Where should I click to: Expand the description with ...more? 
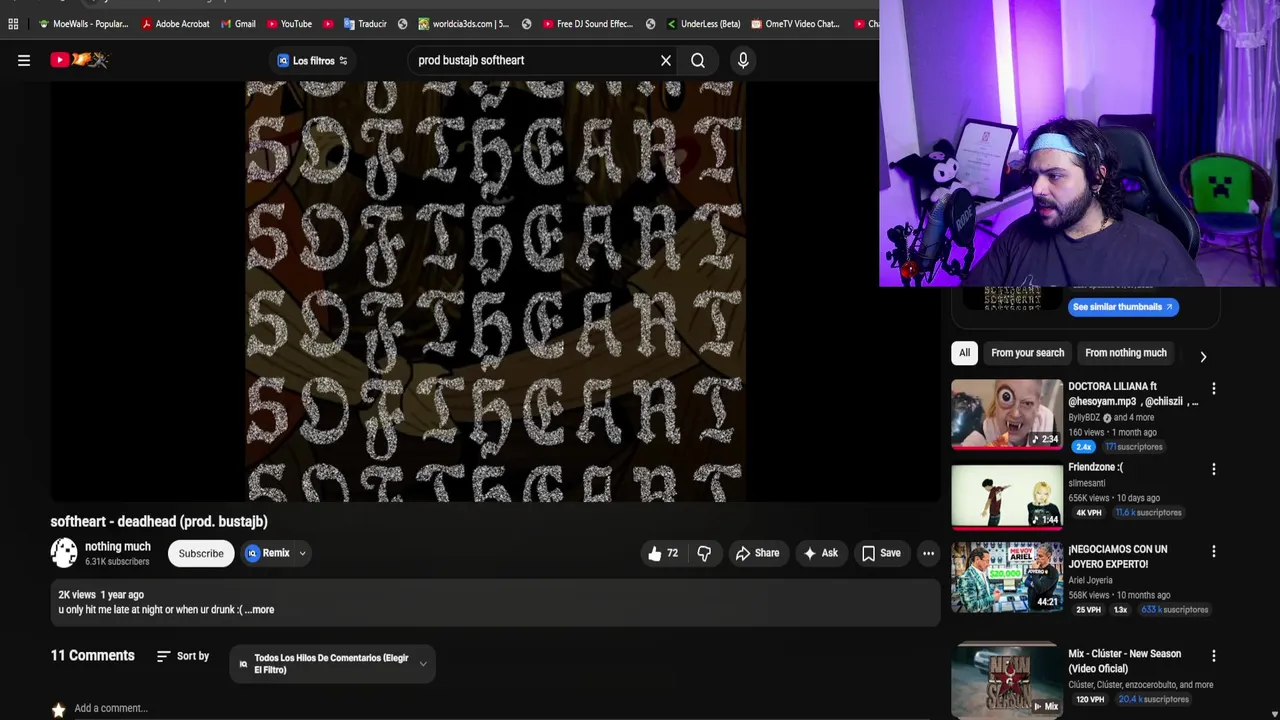pyautogui.click(x=259, y=610)
